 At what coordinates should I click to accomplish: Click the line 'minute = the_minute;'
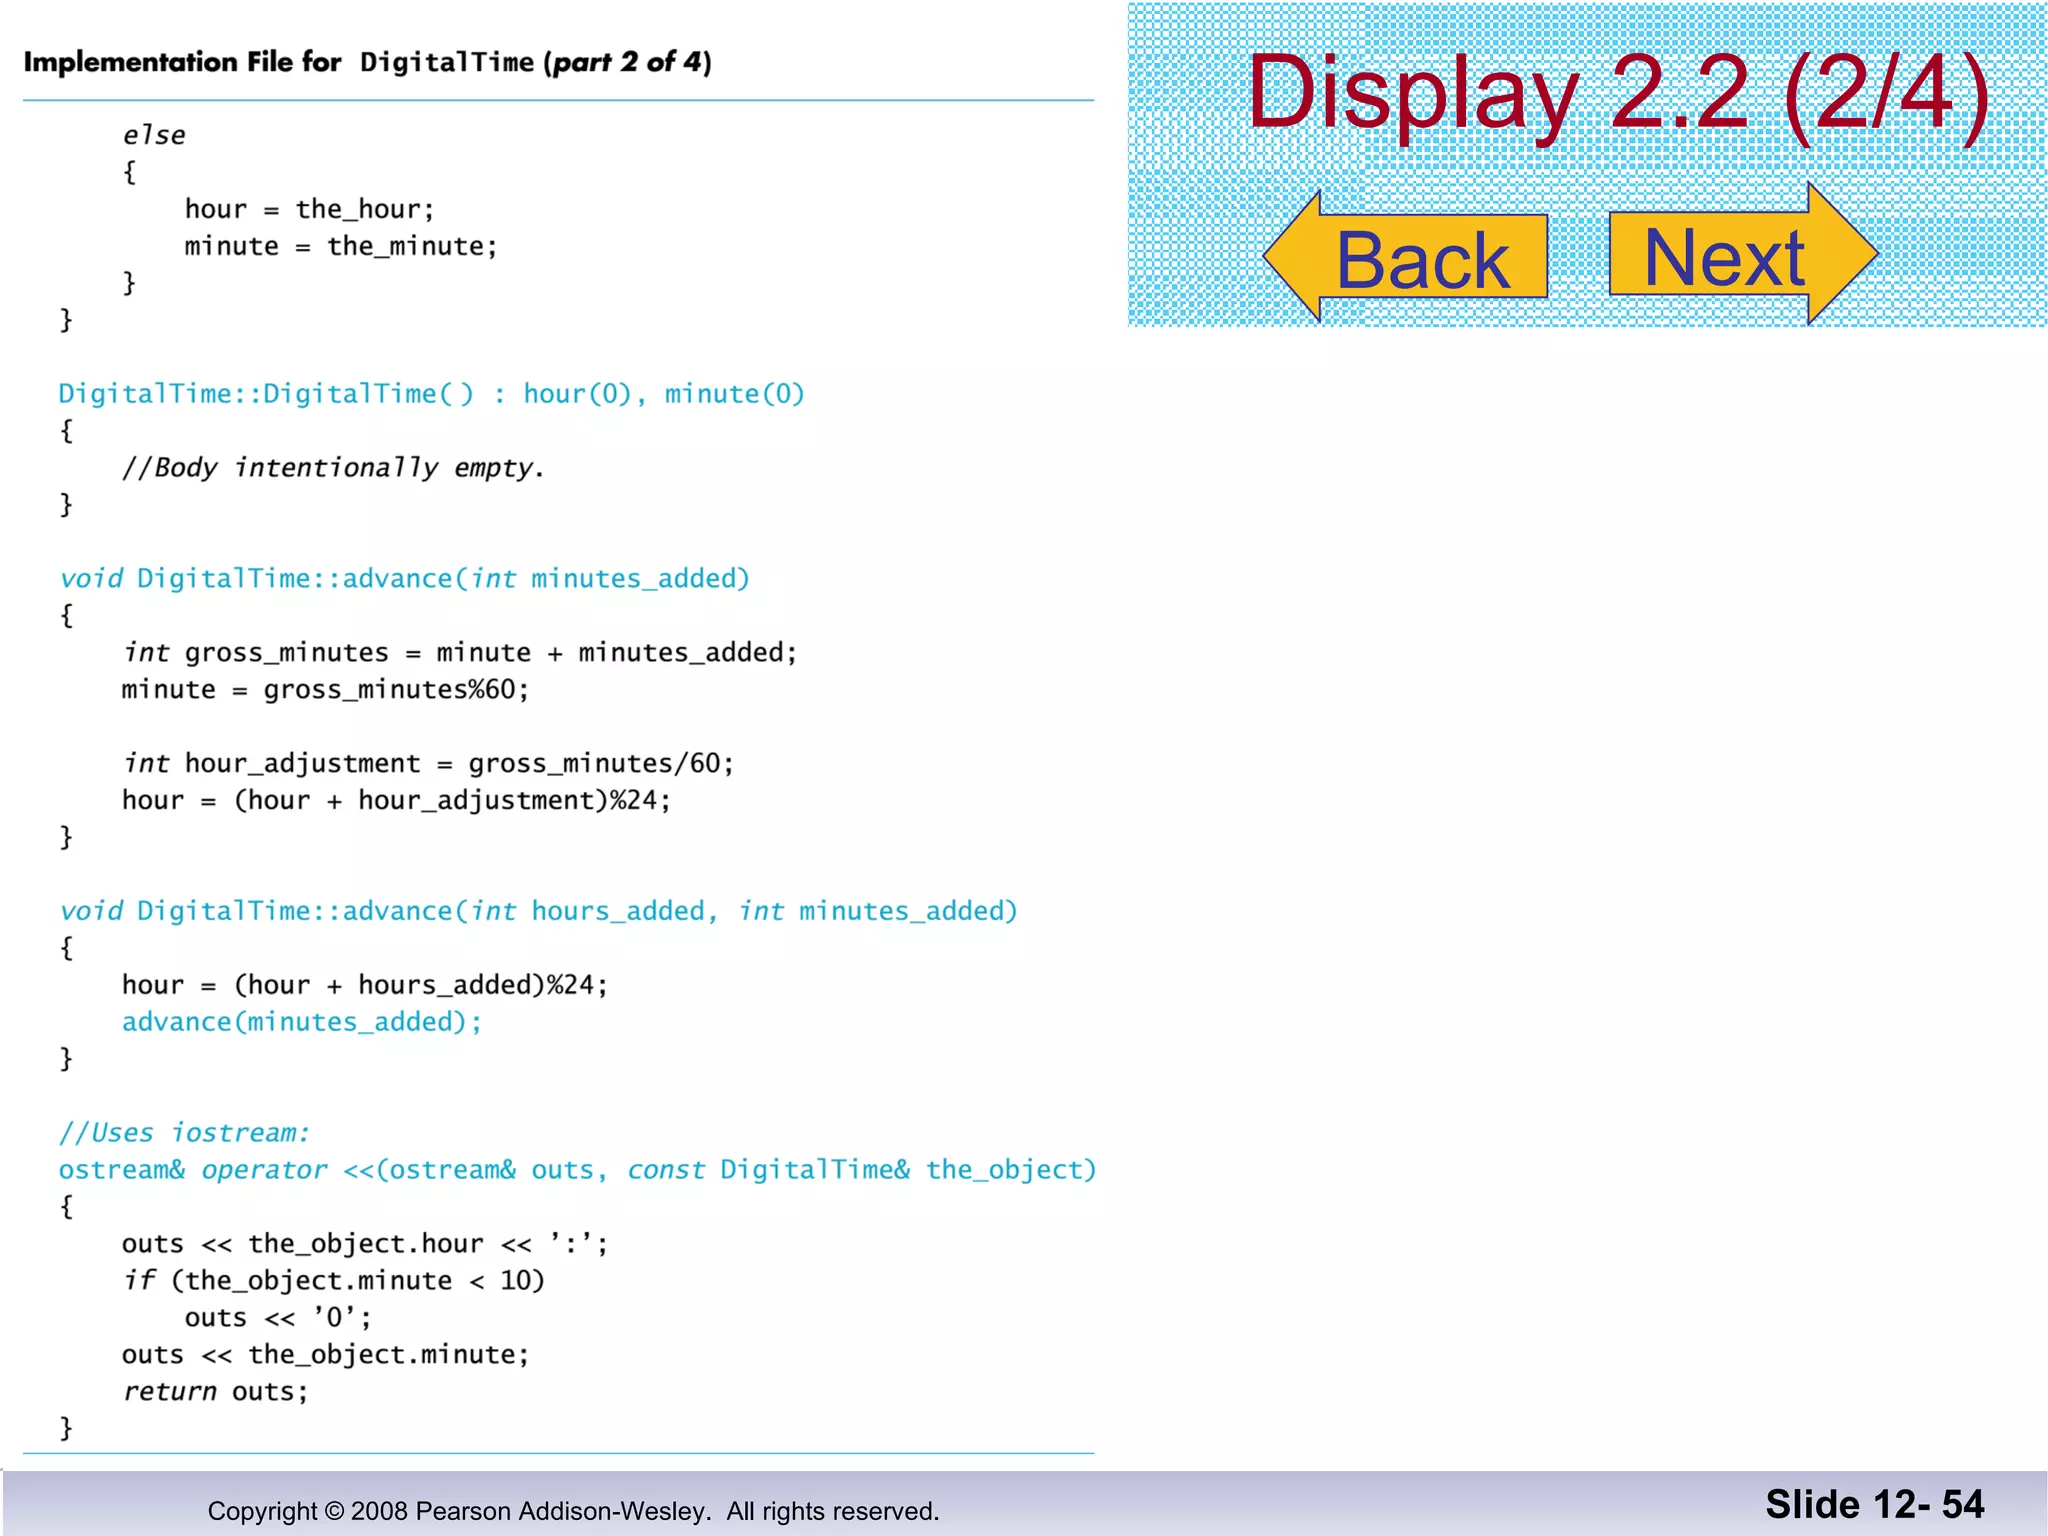point(340,246)
